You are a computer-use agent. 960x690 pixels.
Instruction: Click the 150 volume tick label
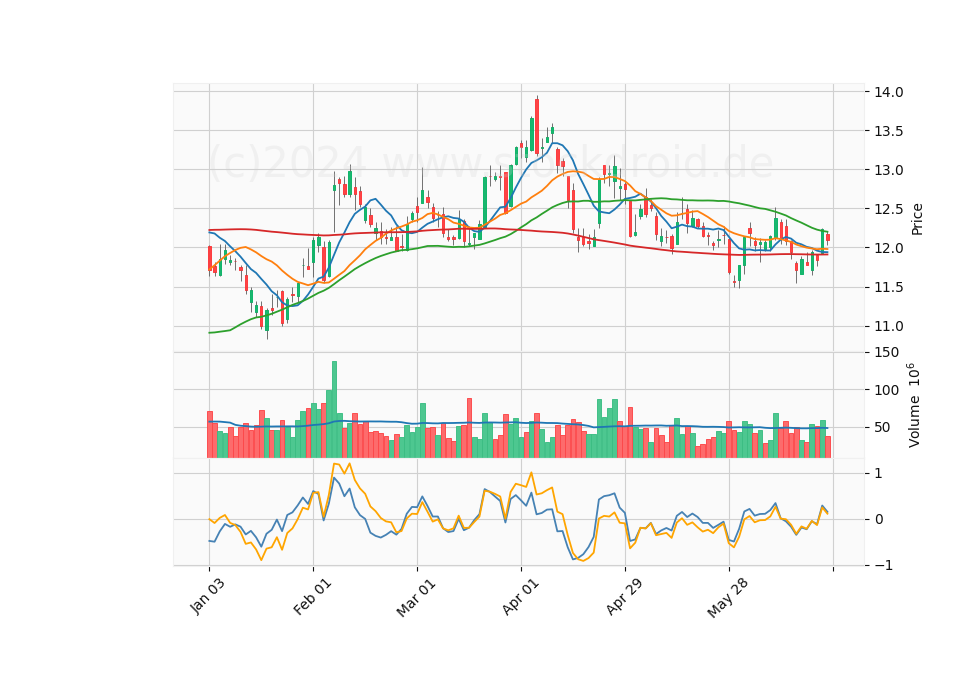(x=887, y=352)
